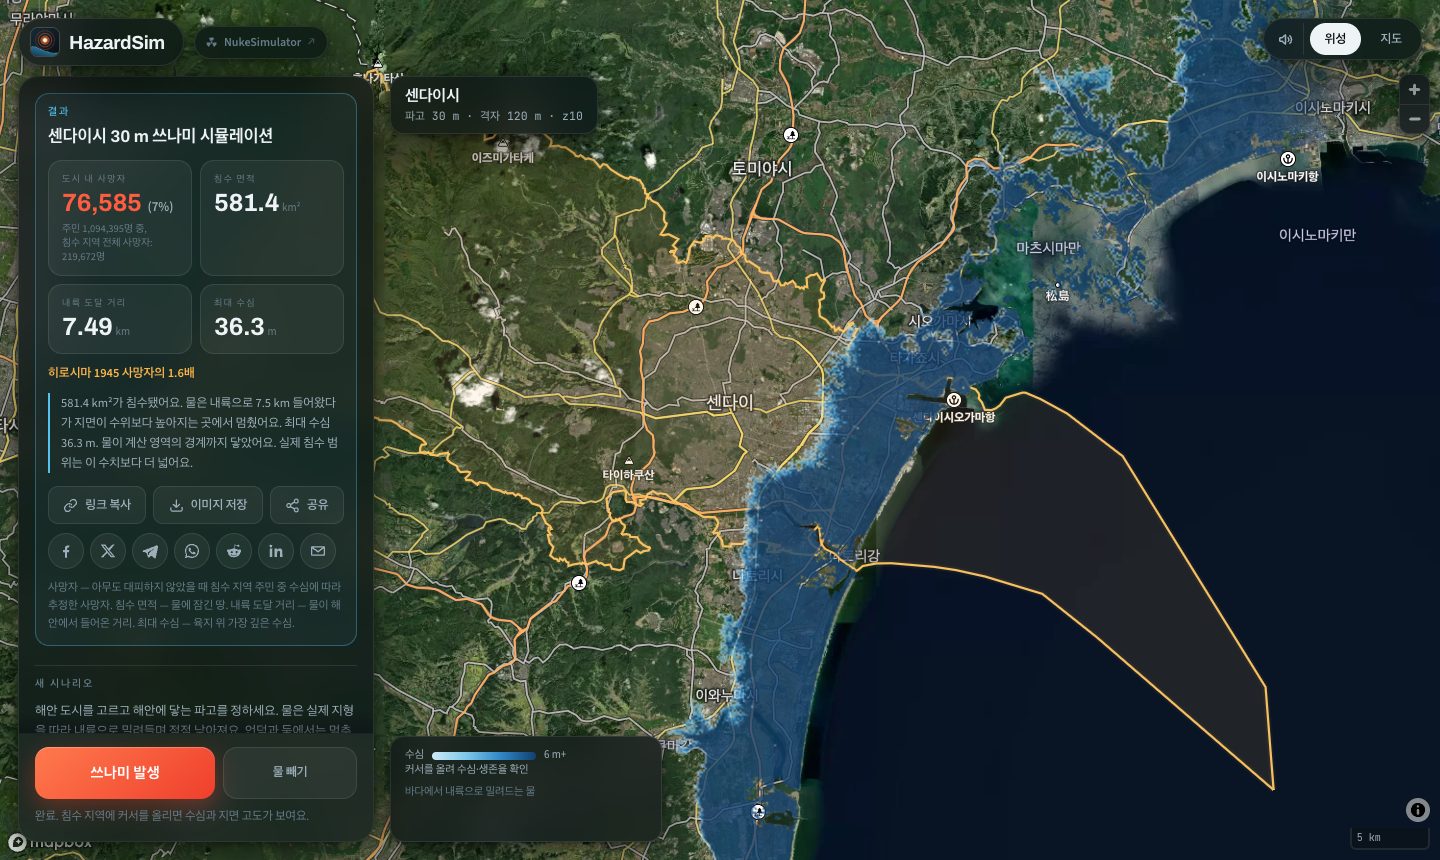Zoom in the map with plus button

pyautogui.click(x=1414, y=90)
